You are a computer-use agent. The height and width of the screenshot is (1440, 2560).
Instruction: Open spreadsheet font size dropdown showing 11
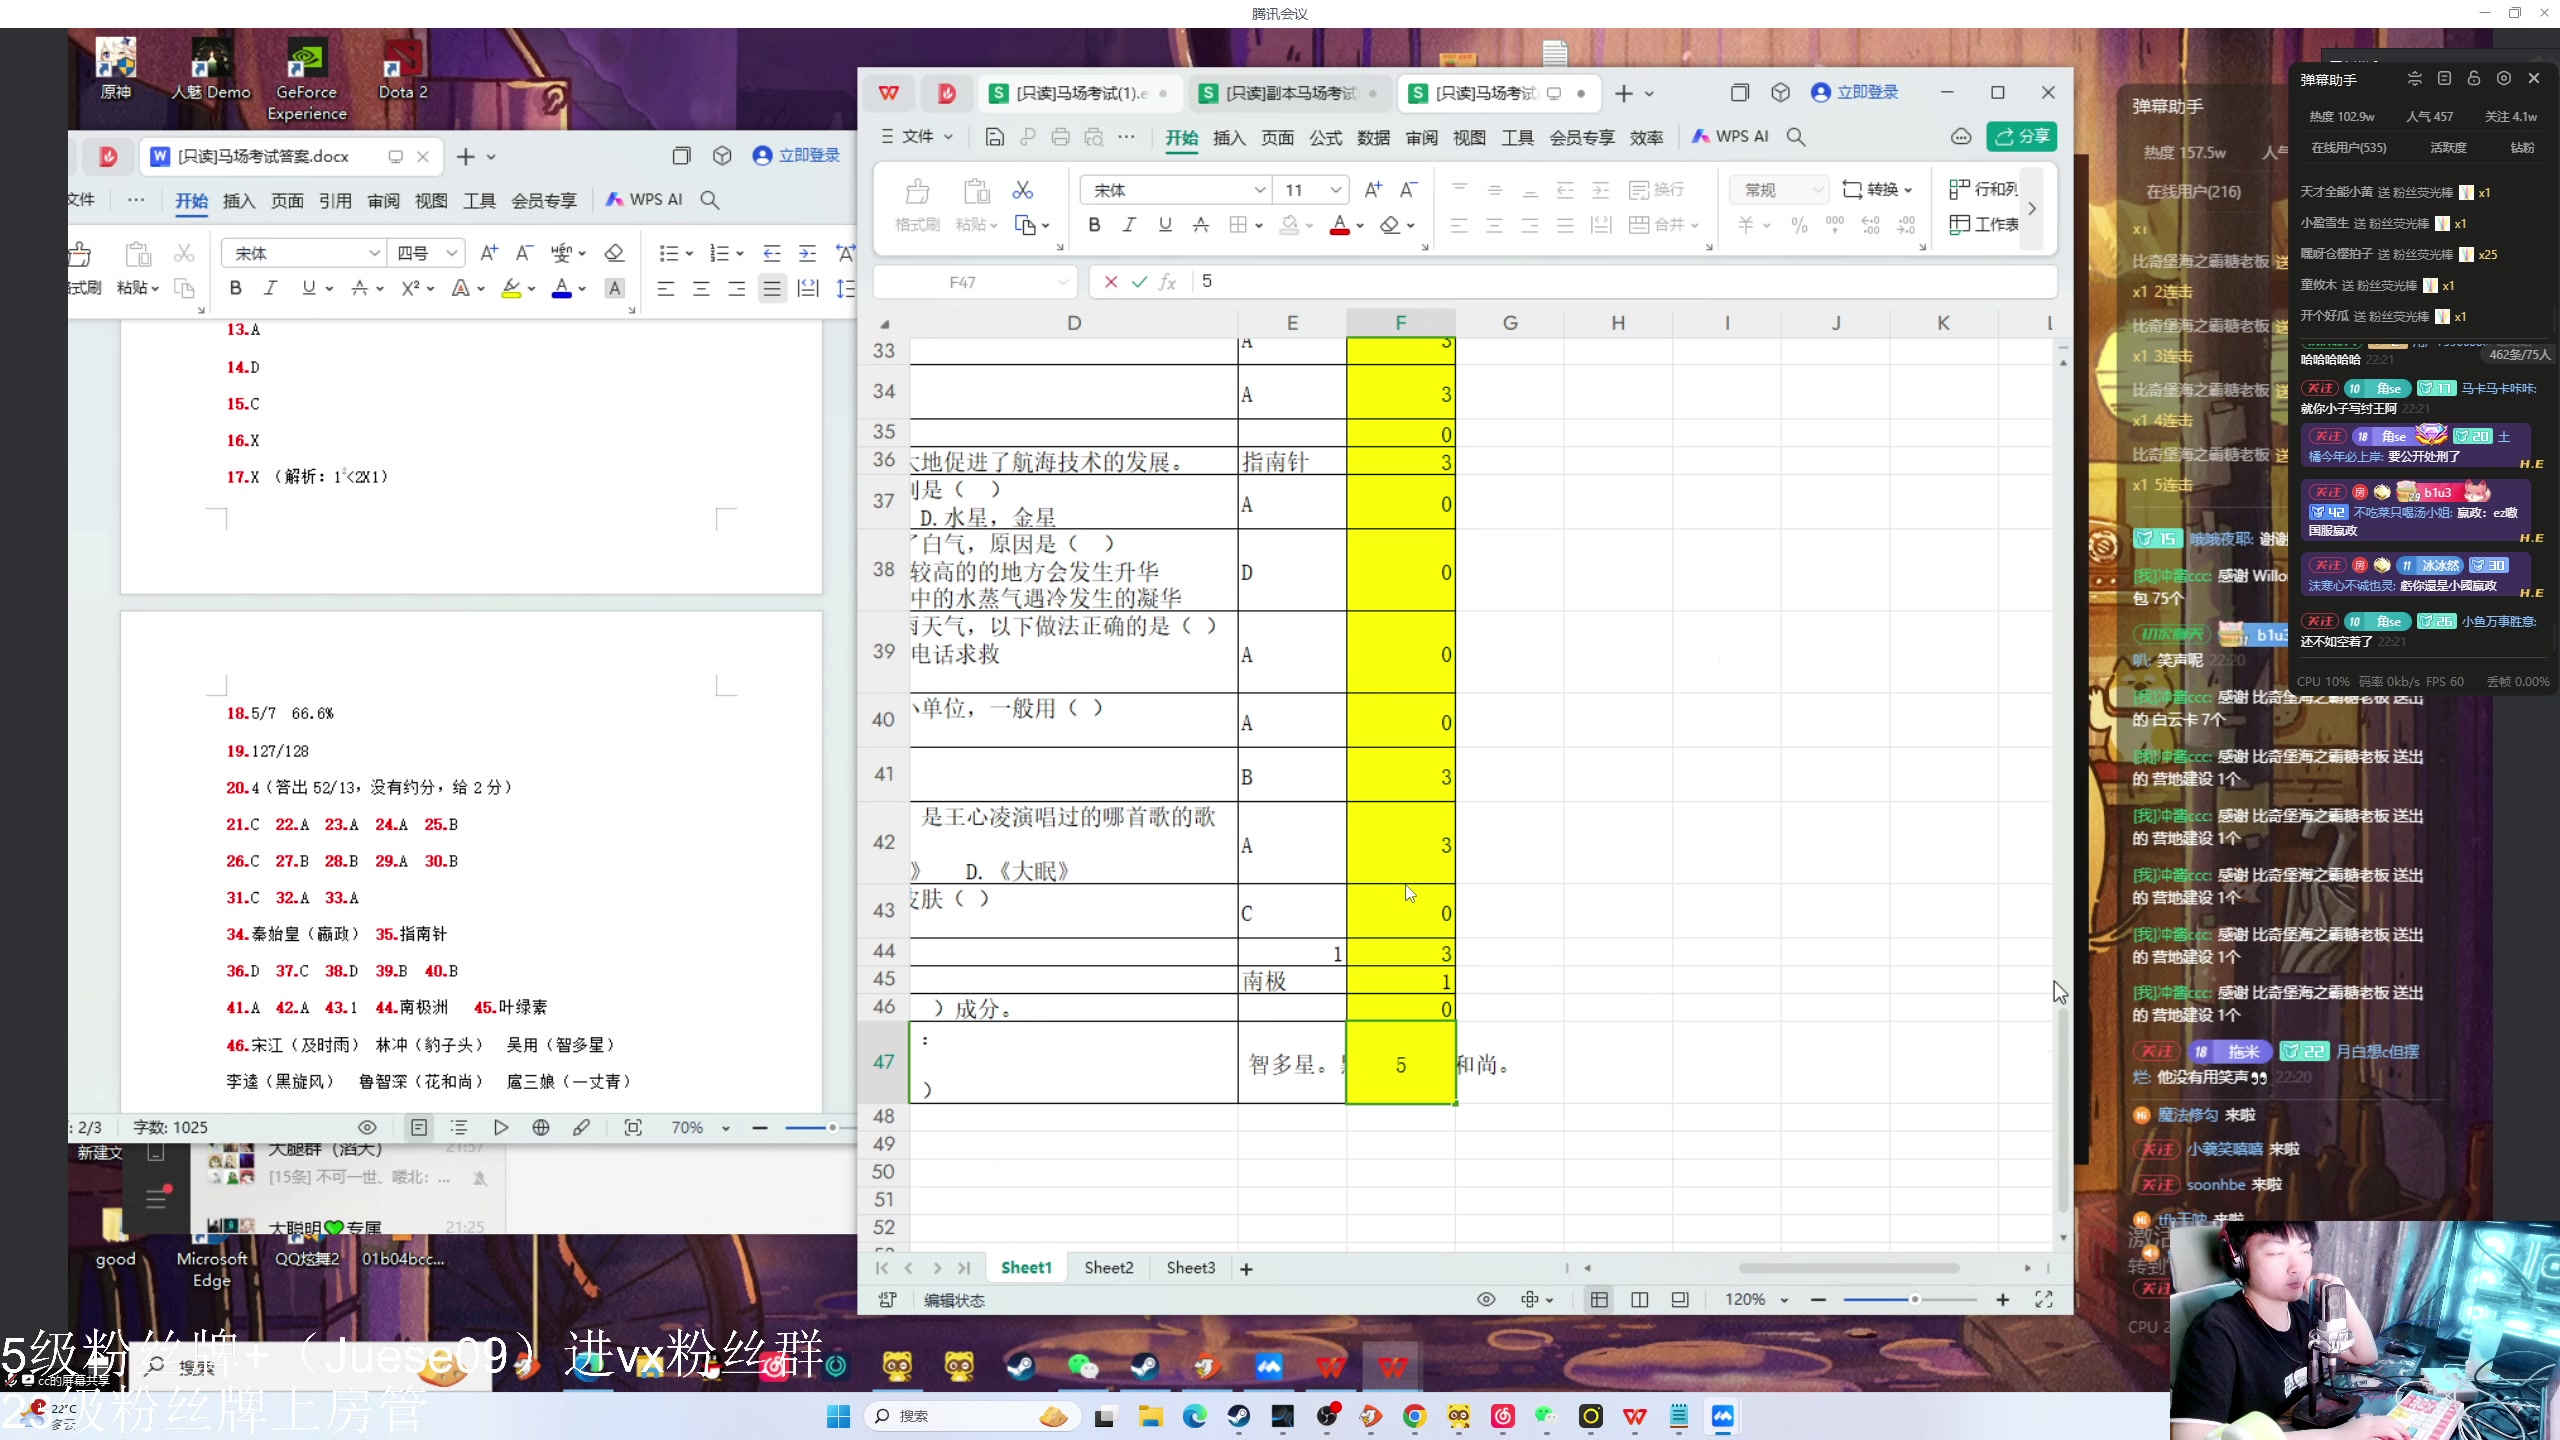click(1335, 190)
